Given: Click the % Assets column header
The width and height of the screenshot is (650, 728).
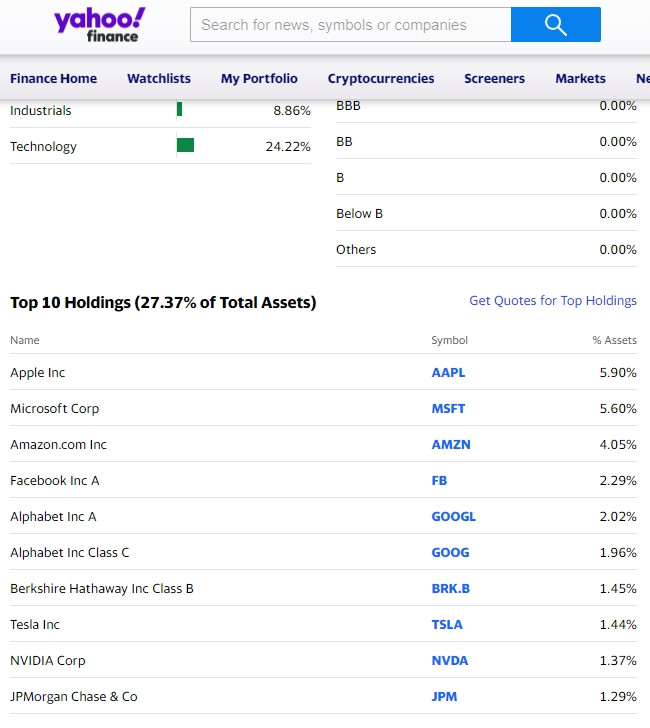Looking at the screenshot, I should (614, 340).
